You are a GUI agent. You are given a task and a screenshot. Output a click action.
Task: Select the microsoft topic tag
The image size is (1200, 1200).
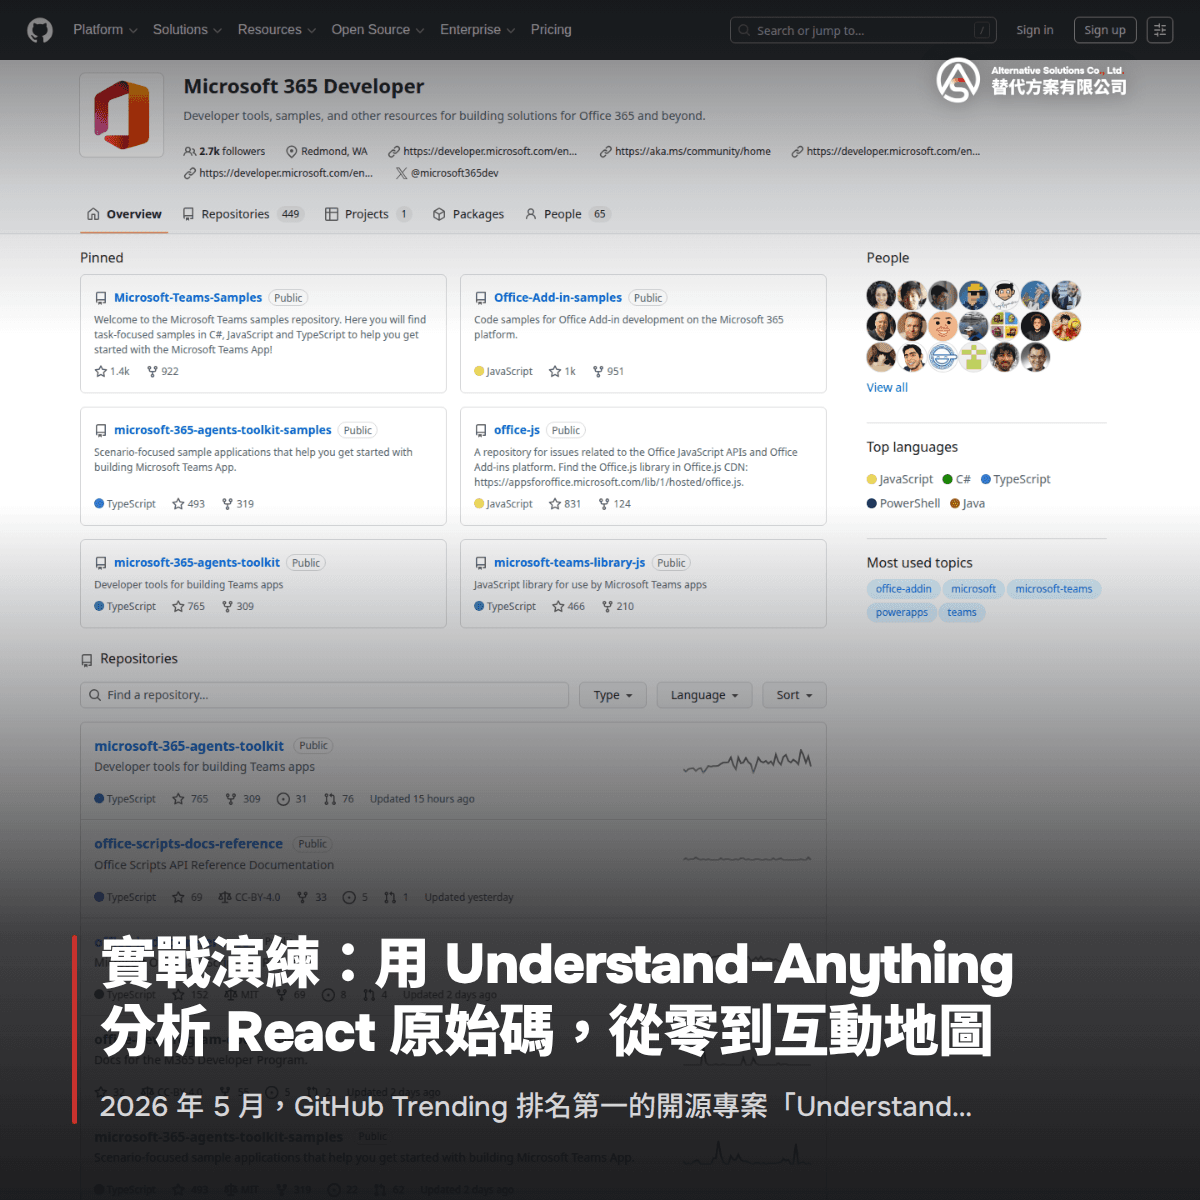tap(973, 589)
